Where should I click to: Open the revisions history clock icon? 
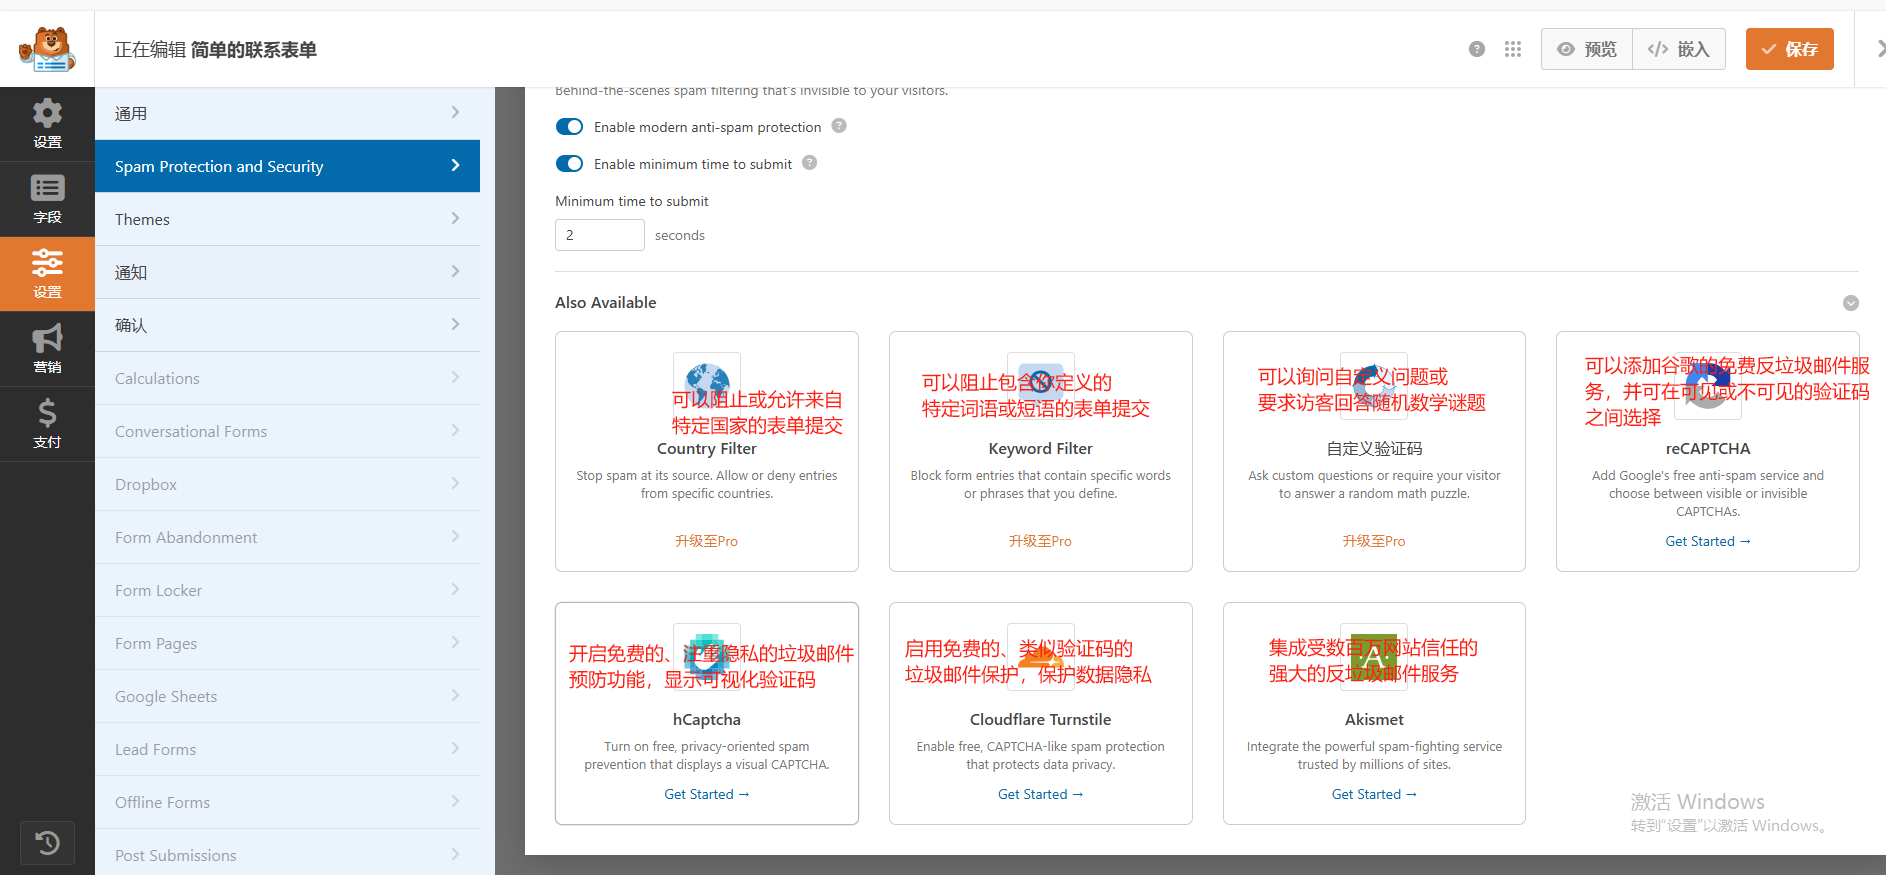[47, 843]
